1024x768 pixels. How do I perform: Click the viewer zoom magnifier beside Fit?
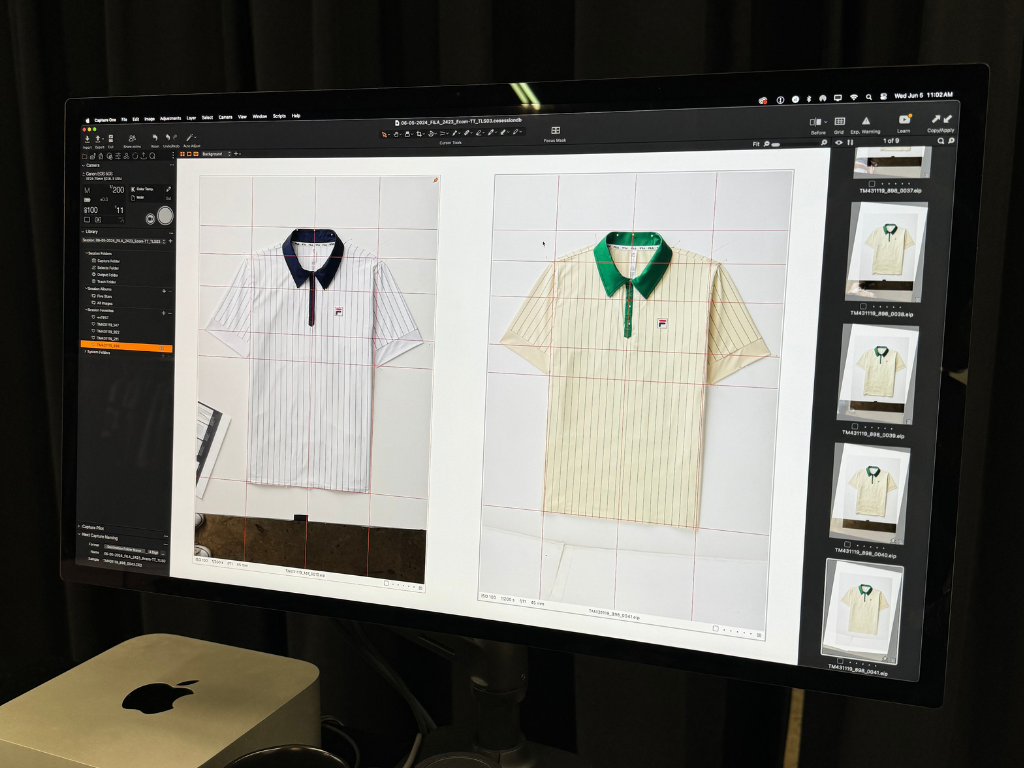(767, 144)
